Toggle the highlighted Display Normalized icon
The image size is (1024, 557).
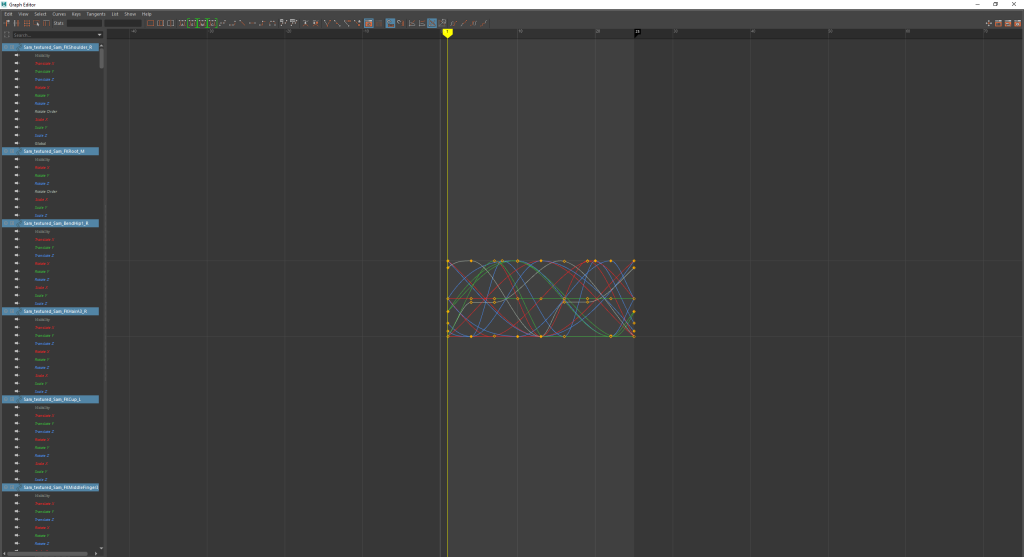coord(432,23)
